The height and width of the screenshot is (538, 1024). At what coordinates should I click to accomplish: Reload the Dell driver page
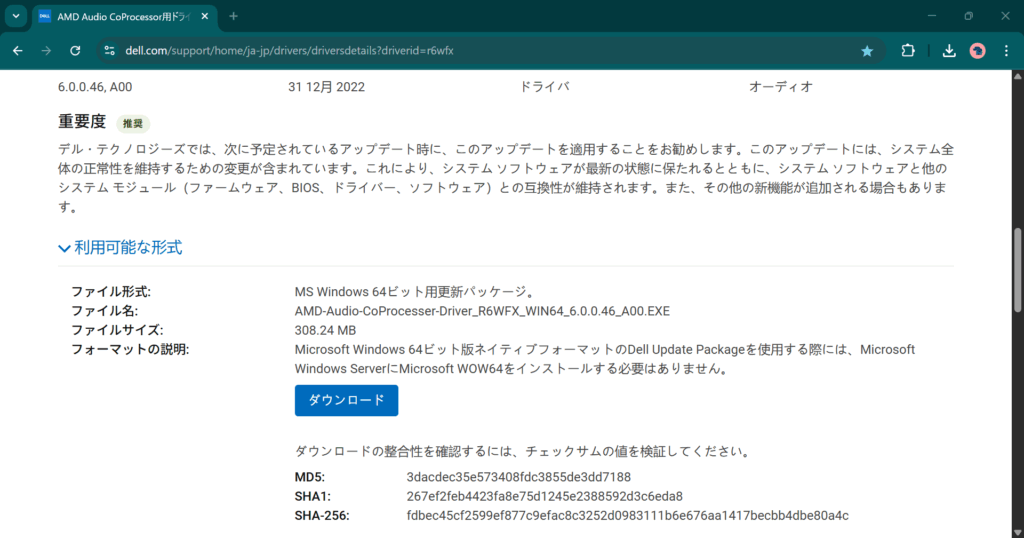(75, 51)
